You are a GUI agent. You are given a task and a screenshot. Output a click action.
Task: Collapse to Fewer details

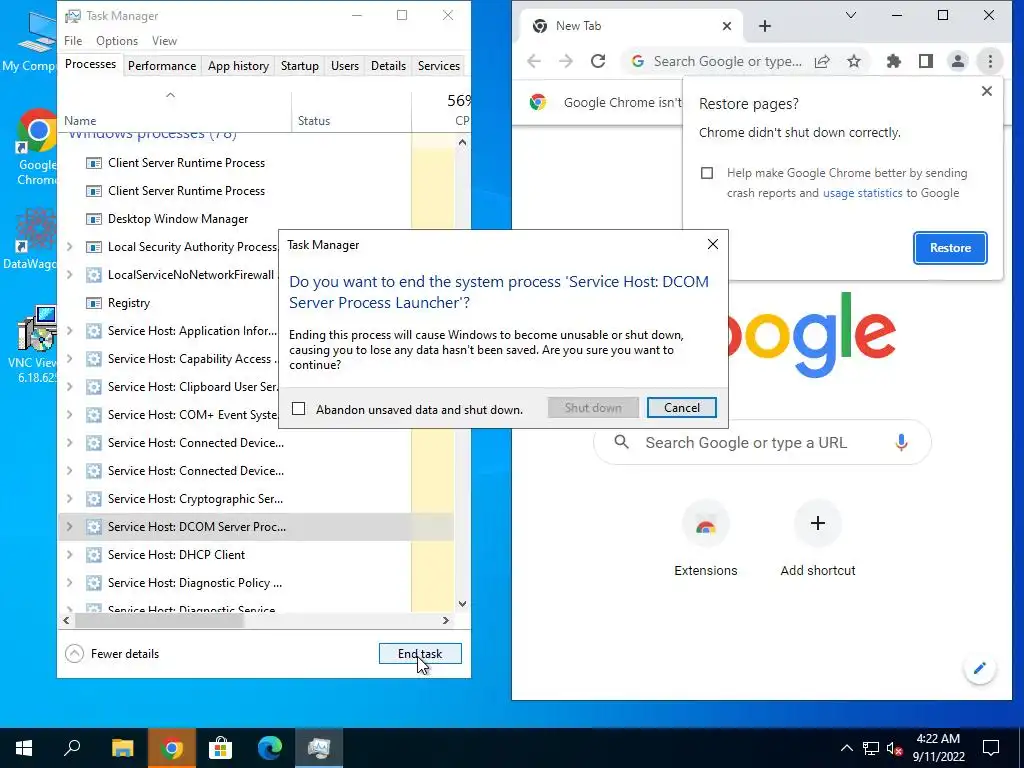coord(112,654)
